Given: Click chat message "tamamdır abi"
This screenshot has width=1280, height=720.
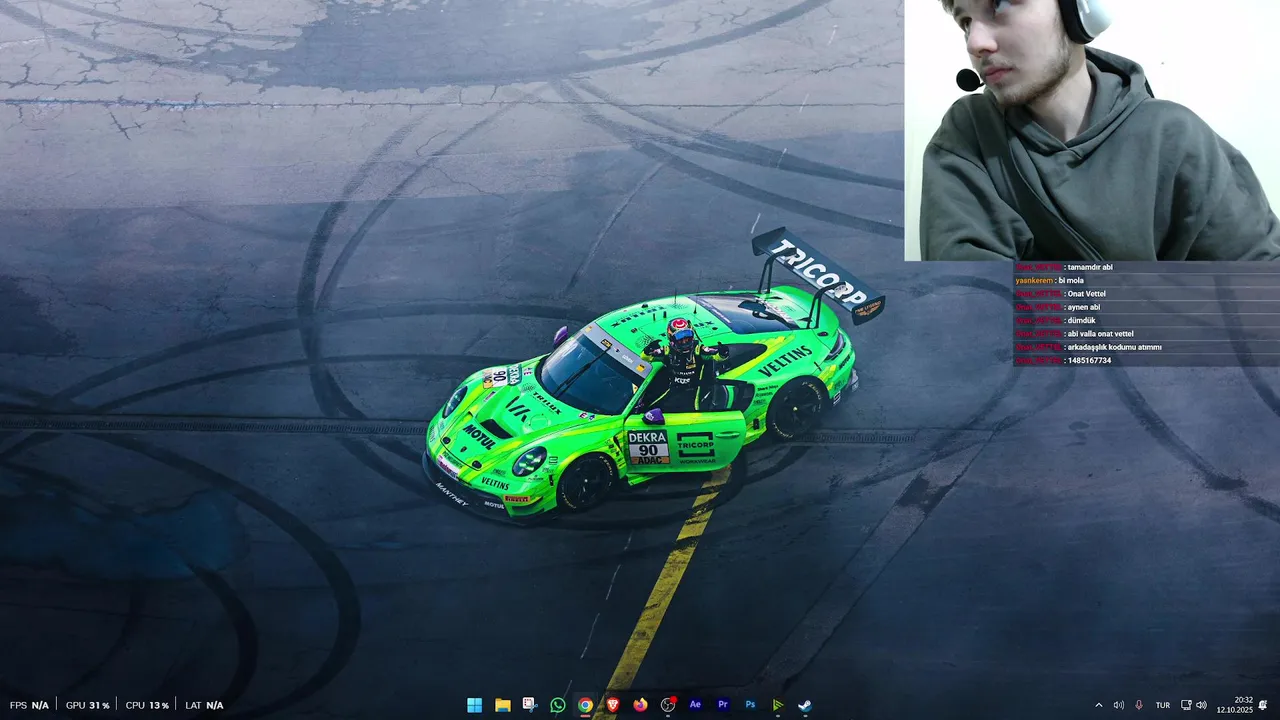Looking at the screenshot, I should 1090,267.
